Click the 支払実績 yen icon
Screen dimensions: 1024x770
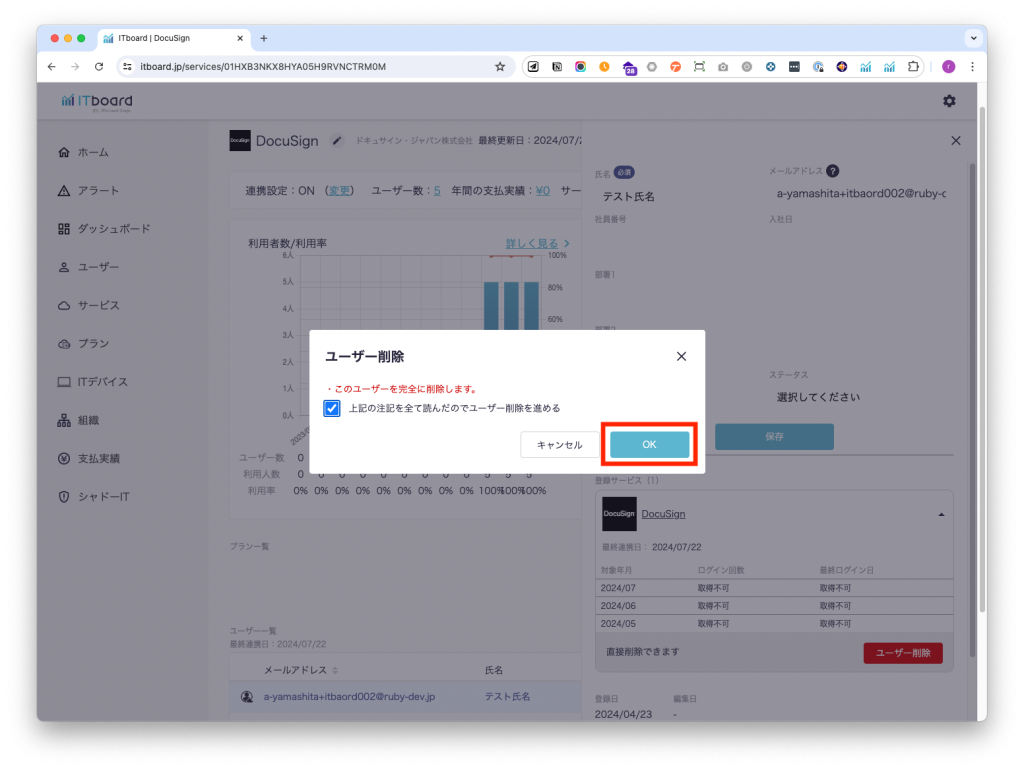tap(64, 458)
